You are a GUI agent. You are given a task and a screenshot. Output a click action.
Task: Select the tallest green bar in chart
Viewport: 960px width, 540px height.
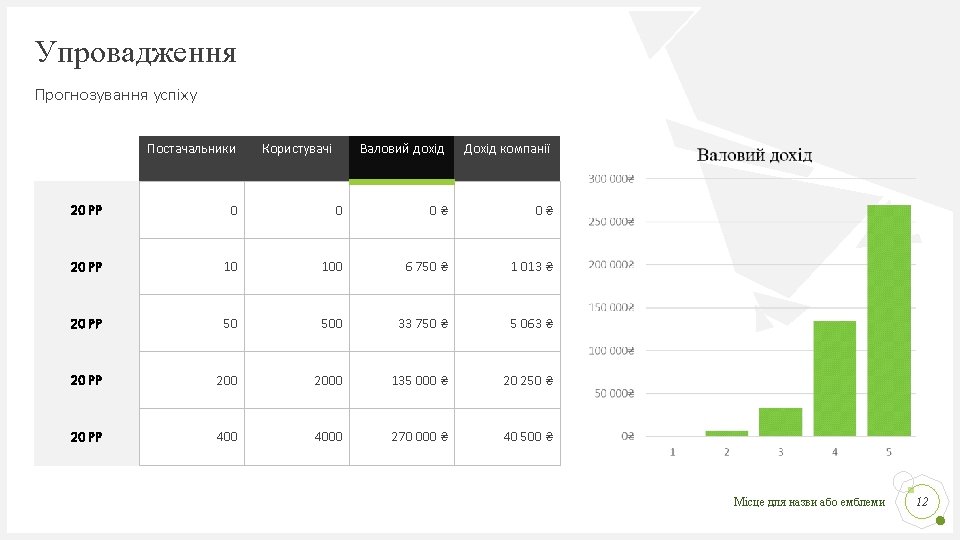(889, 320)
